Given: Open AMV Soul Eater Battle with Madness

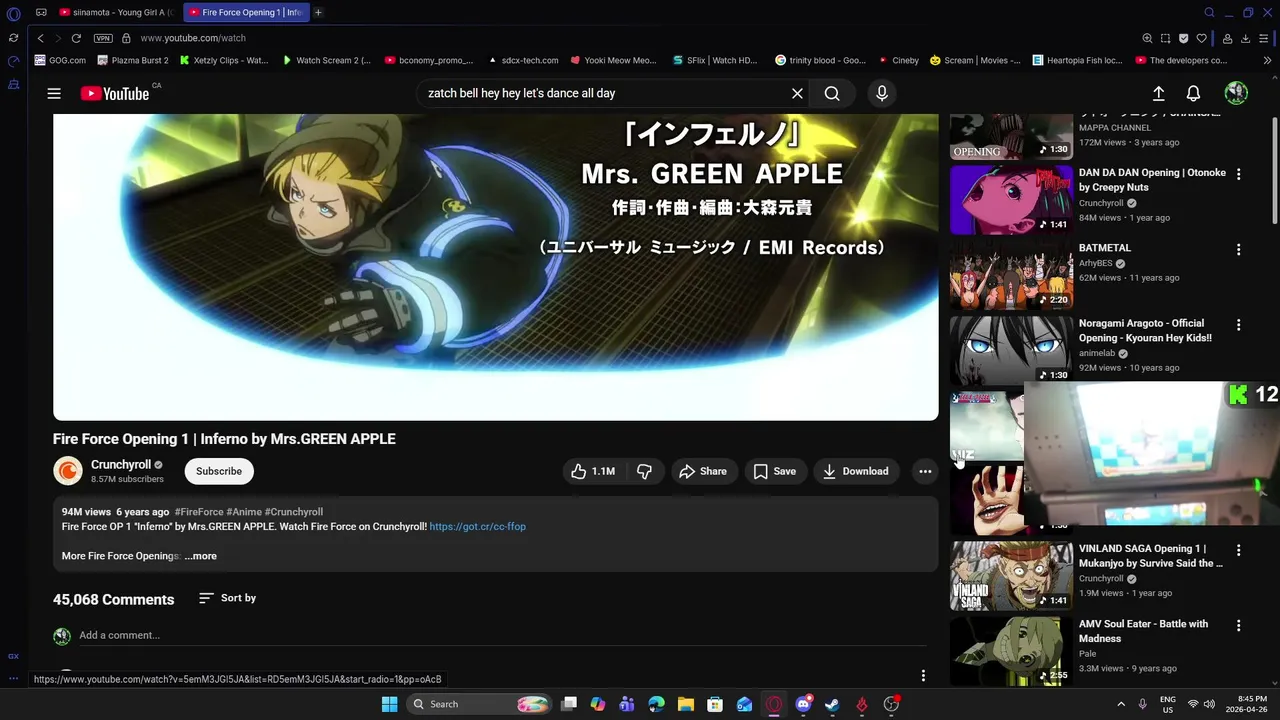Looking at the screenshot, I should [x=1143, y=631].
